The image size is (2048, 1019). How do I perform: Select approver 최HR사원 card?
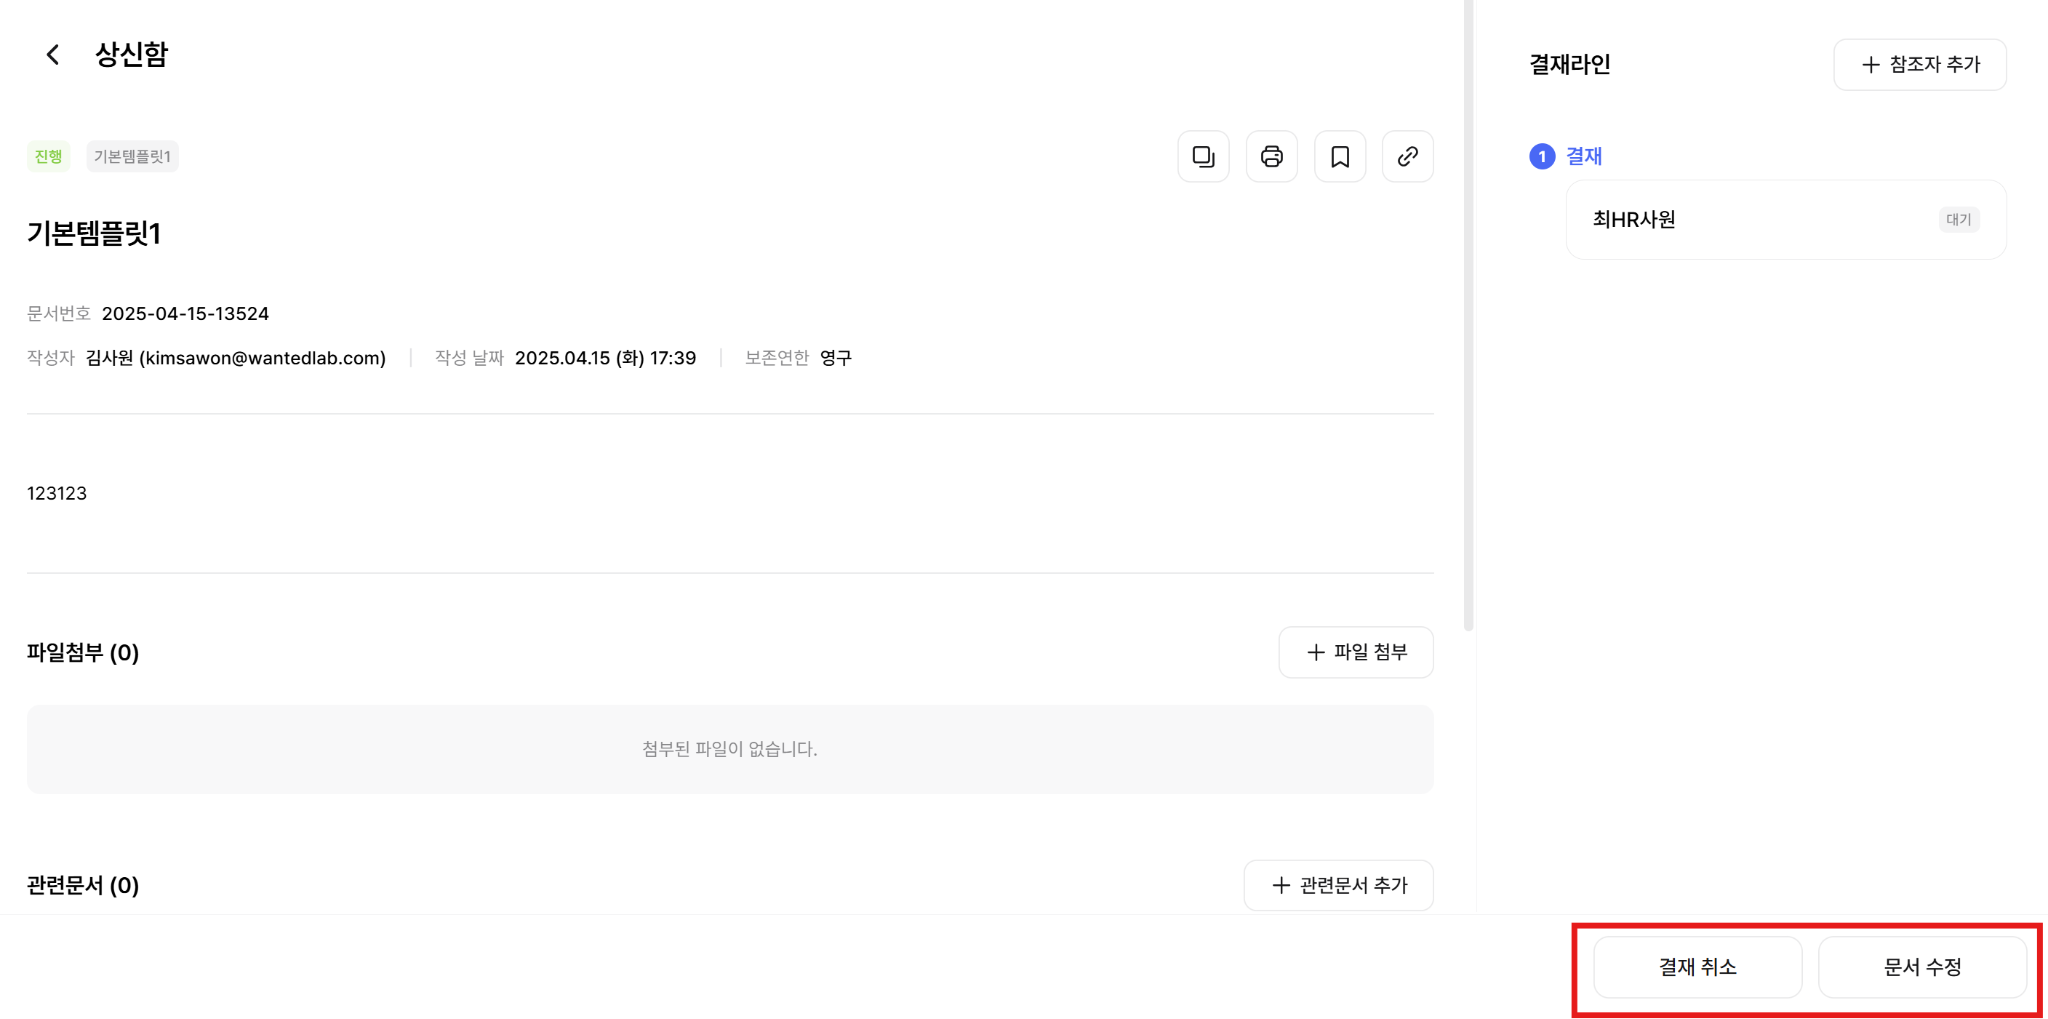[1785, 220]
